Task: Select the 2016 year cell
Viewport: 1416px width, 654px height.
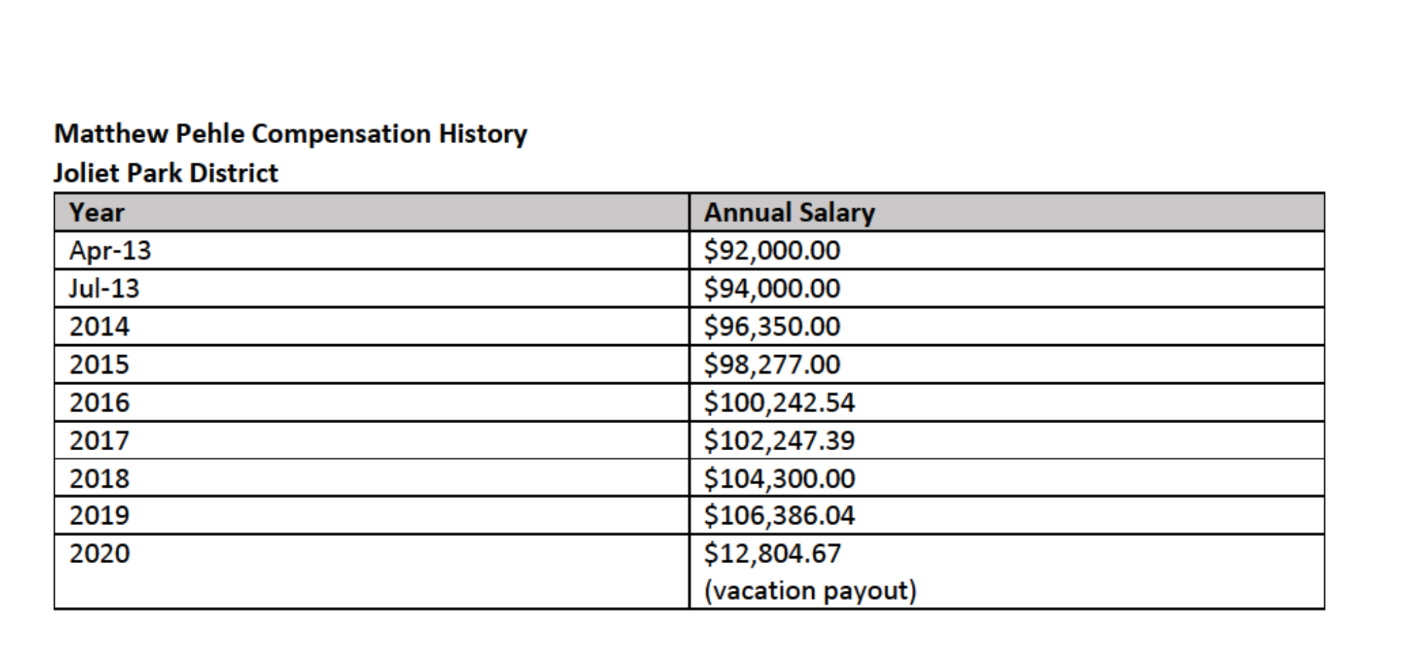Action: tap(99, 402)
